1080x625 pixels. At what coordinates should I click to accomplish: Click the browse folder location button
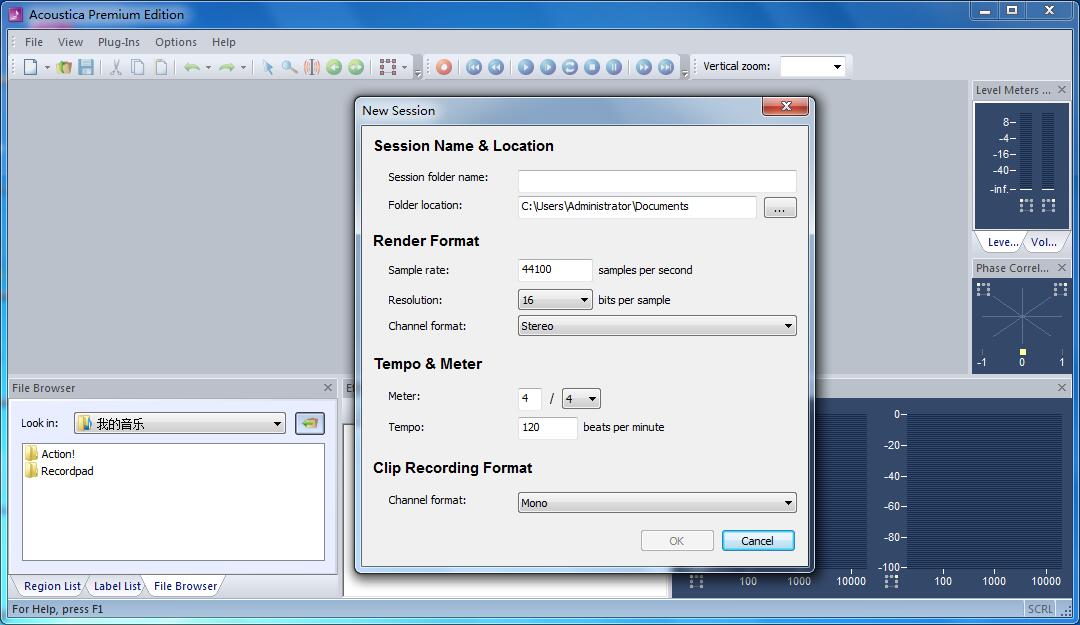click(x=780, y=207)
